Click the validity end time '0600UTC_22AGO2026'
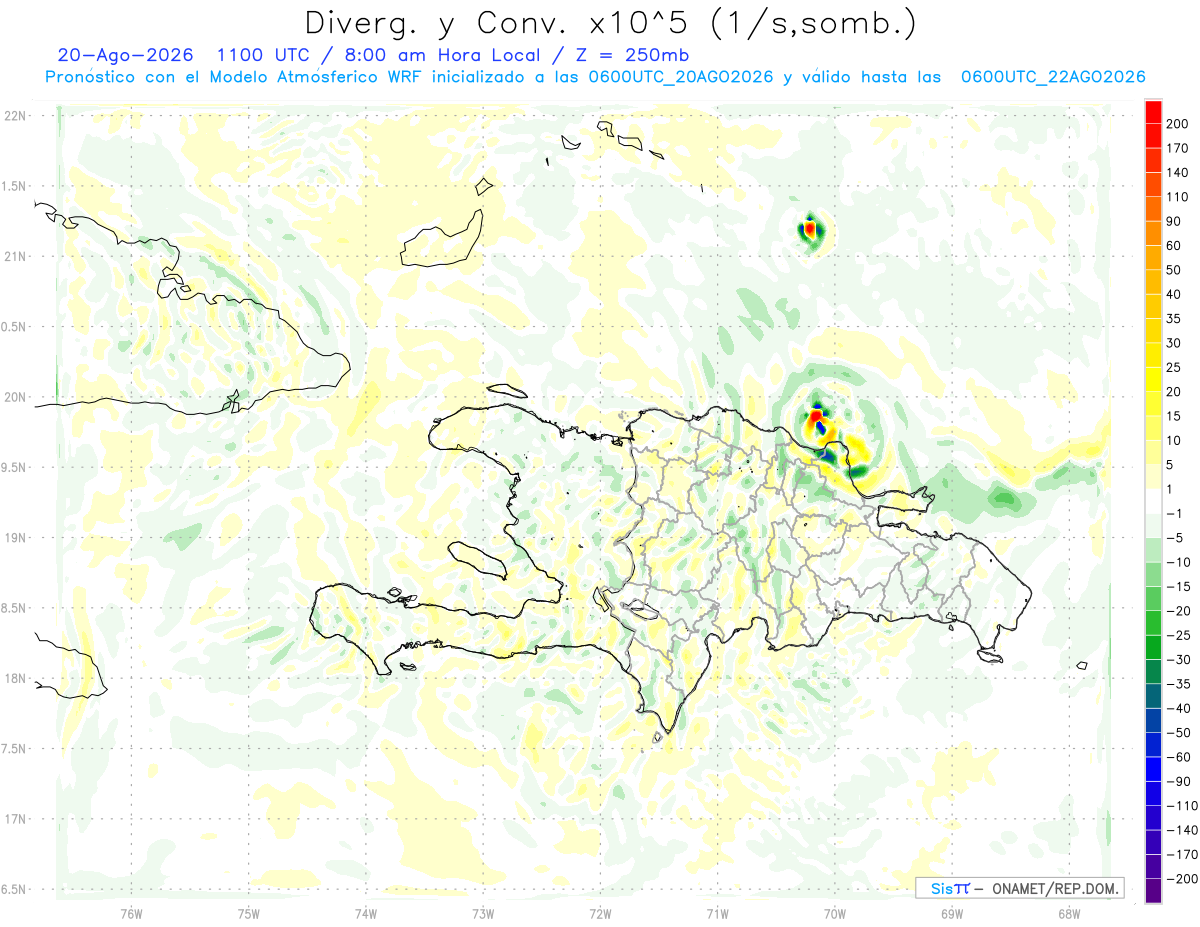 pos(1053,77)
